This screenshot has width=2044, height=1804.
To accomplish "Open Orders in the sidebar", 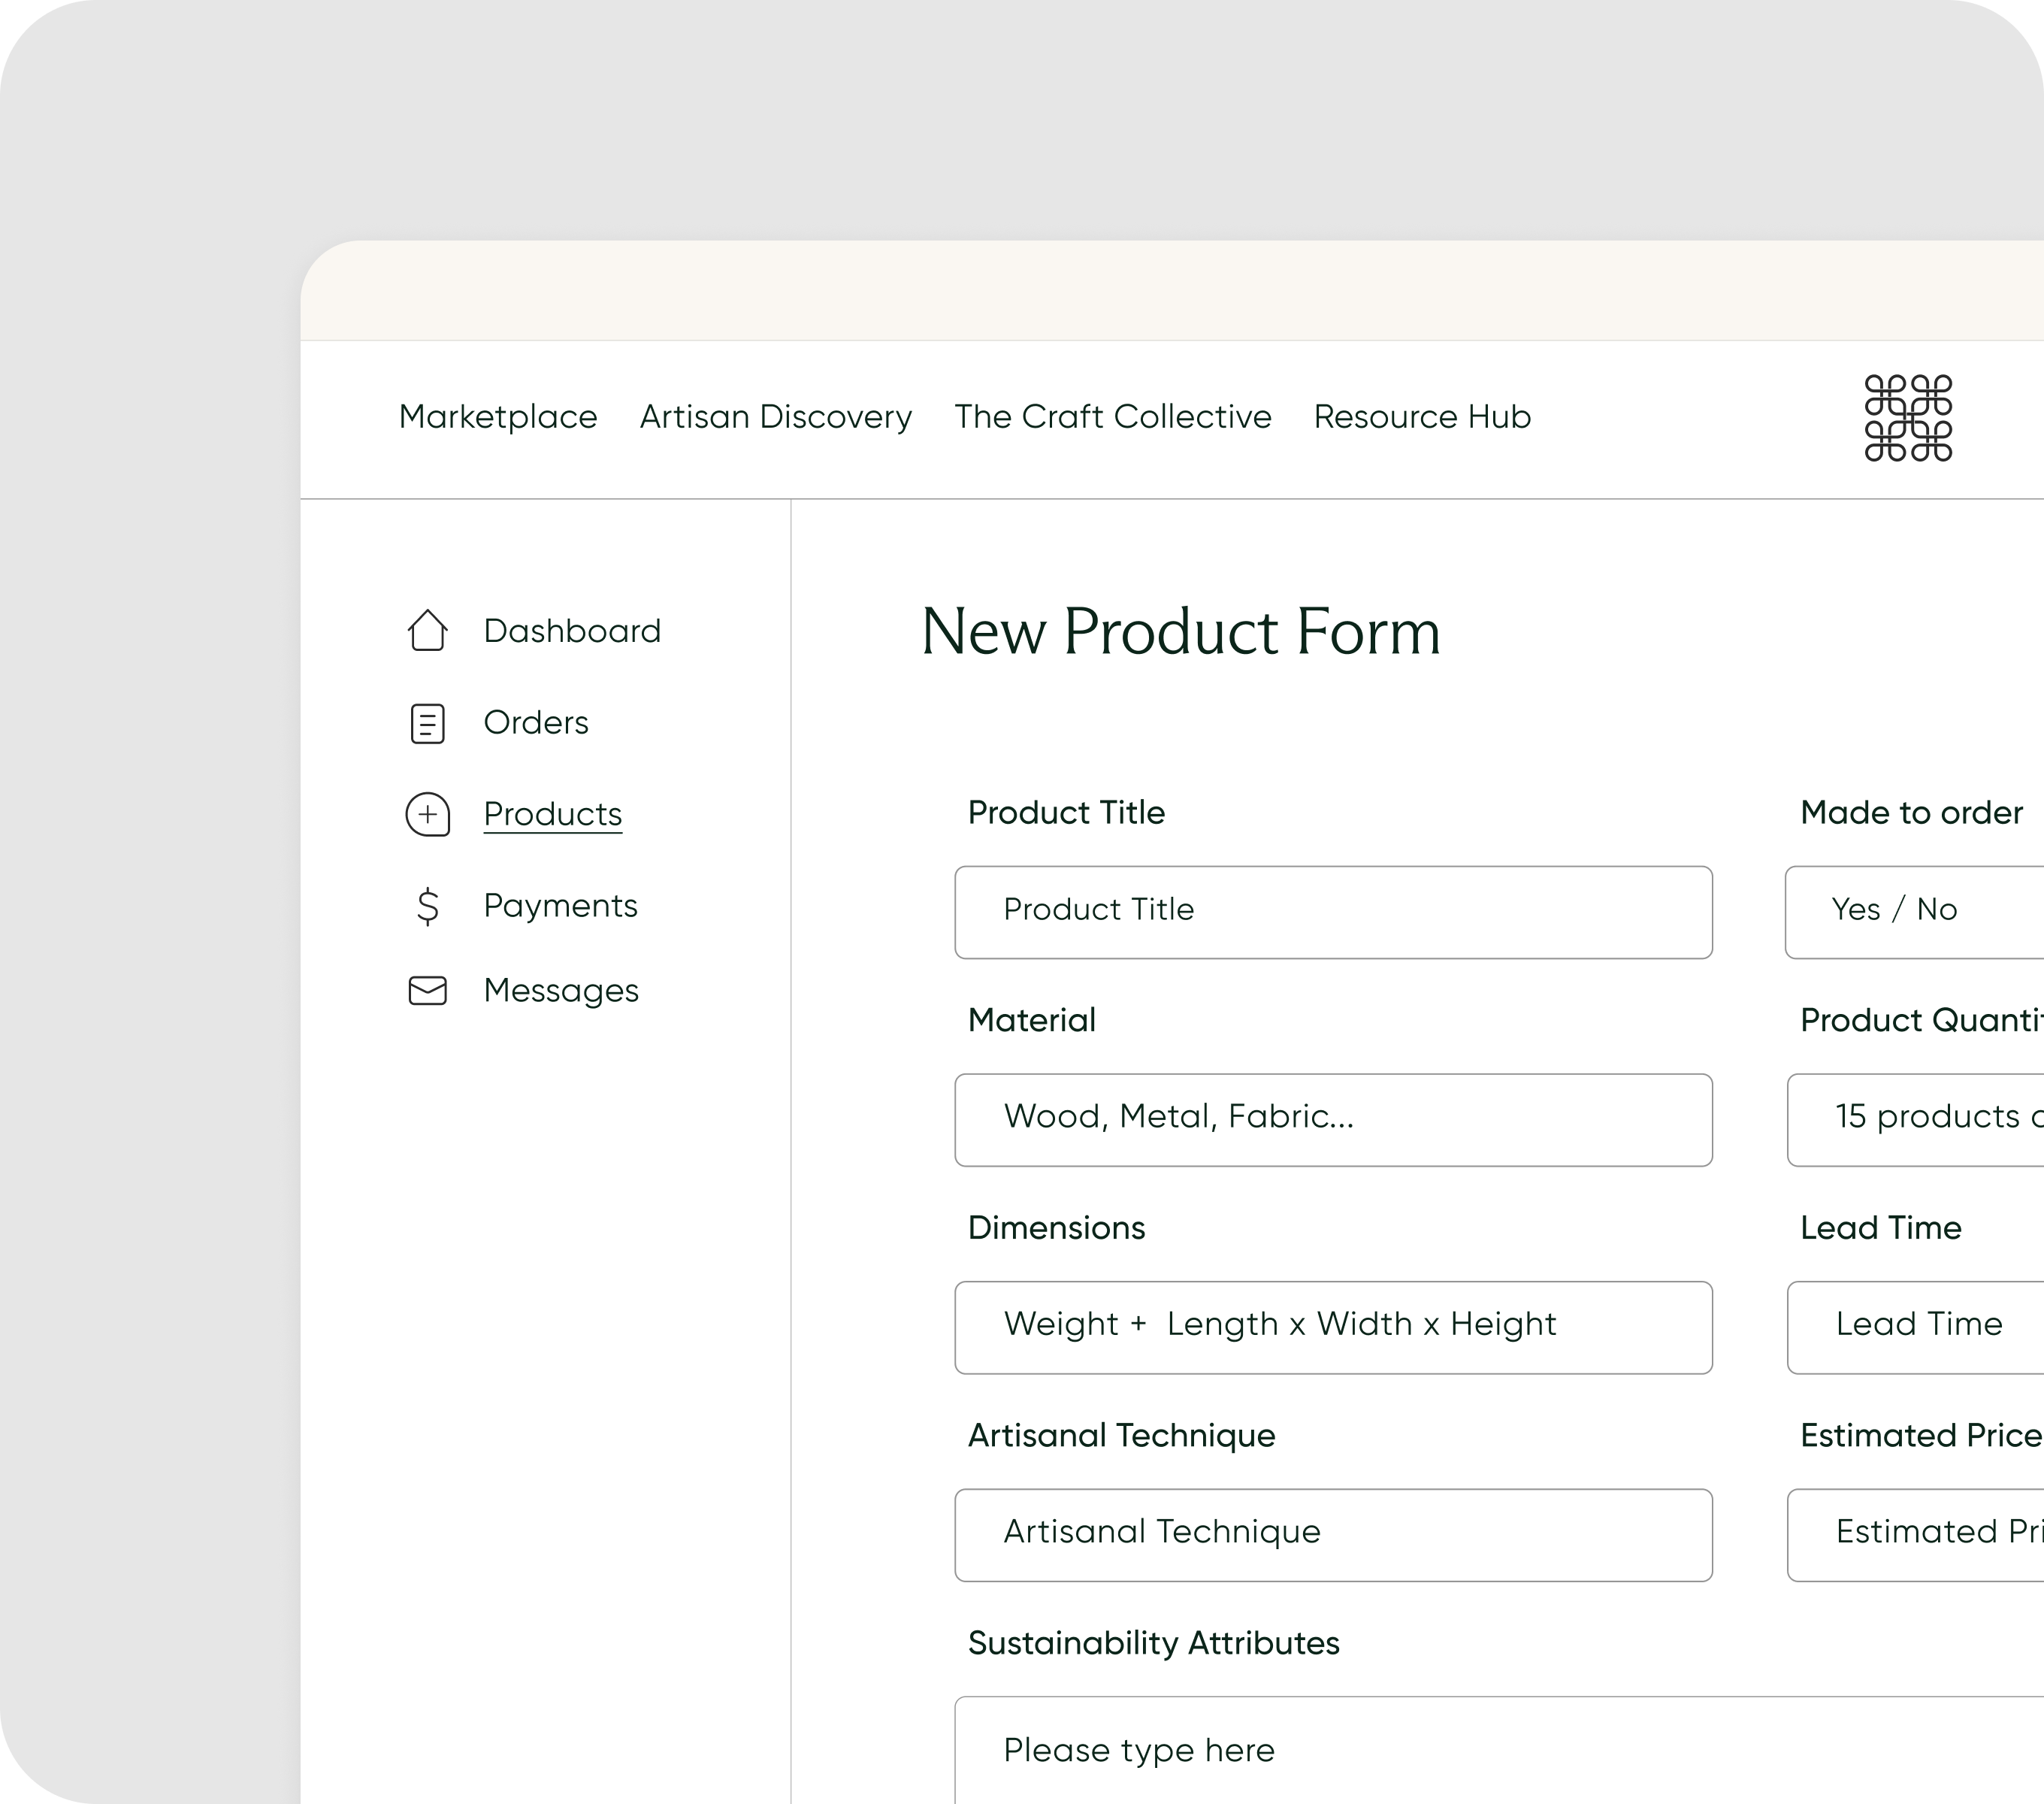I will point(536,722).
